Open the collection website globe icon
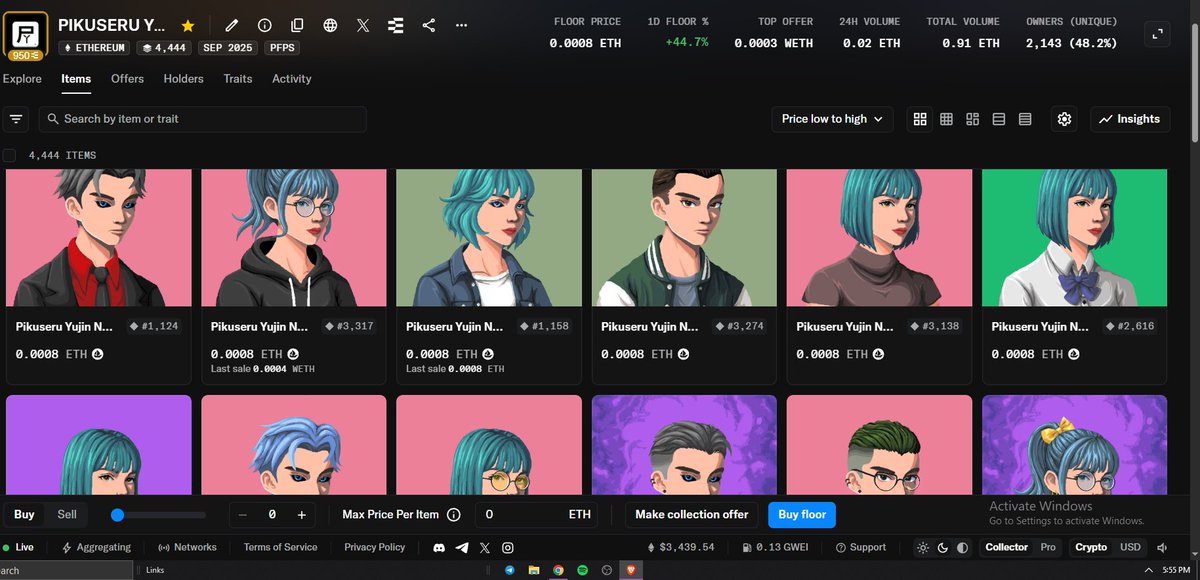 (330, 25)
